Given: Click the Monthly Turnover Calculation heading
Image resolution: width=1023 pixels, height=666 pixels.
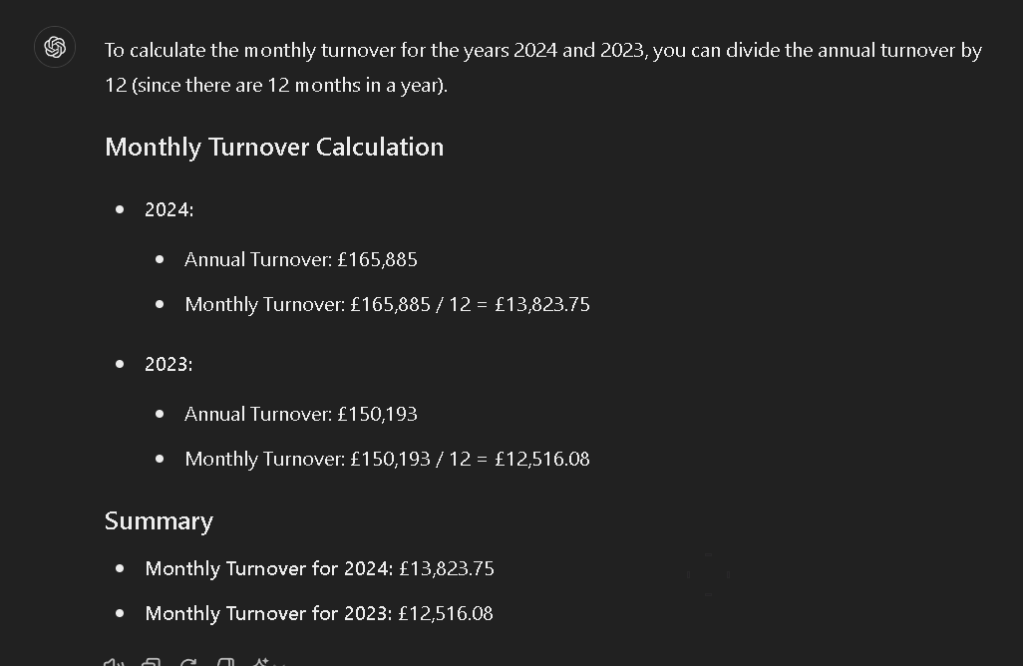Looking at the screenshot, I should (x=274, y=147).
